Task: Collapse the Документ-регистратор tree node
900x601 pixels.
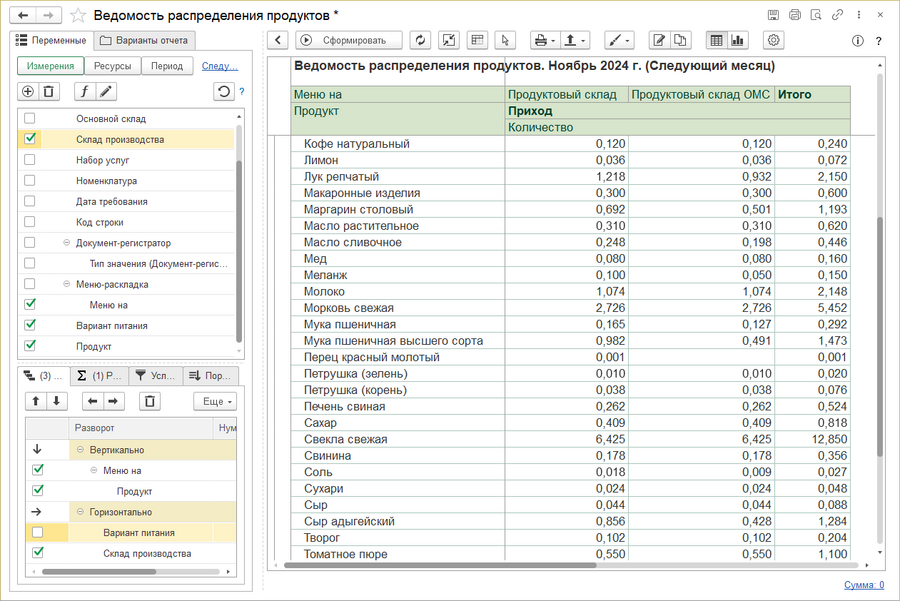Action: pyautogui.click(x=66, y=243)
